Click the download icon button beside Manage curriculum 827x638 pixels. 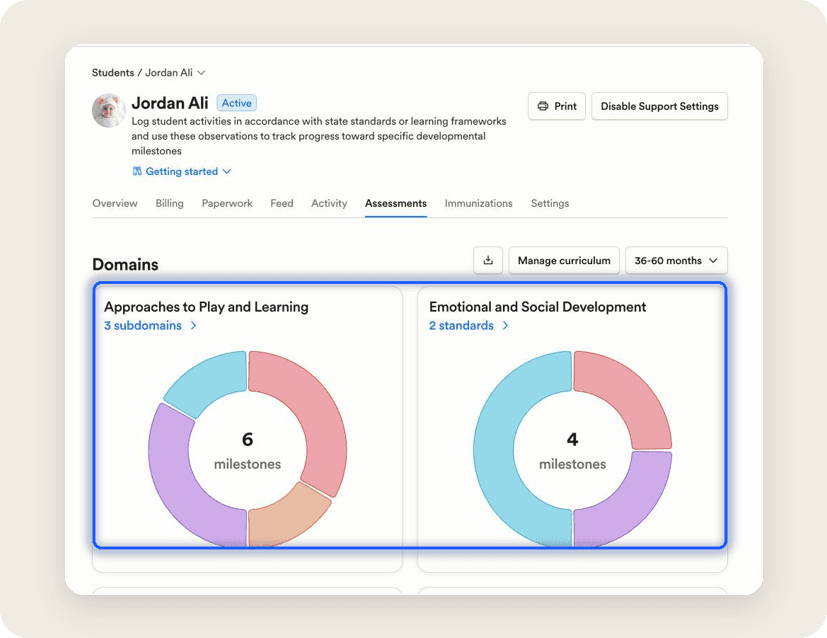click(488, 260)
